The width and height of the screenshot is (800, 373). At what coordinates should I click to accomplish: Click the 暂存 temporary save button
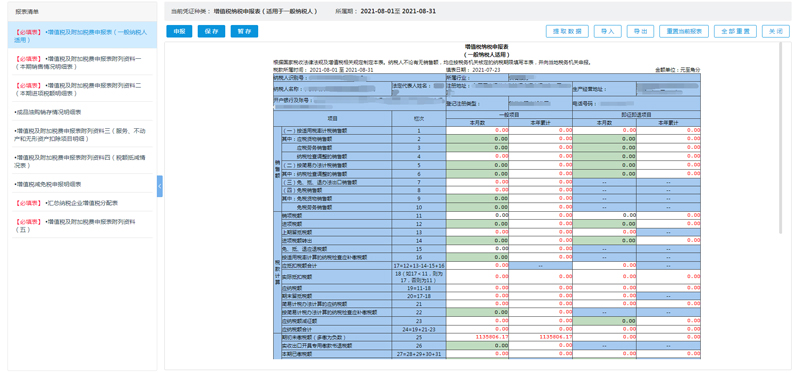point(244,31)
